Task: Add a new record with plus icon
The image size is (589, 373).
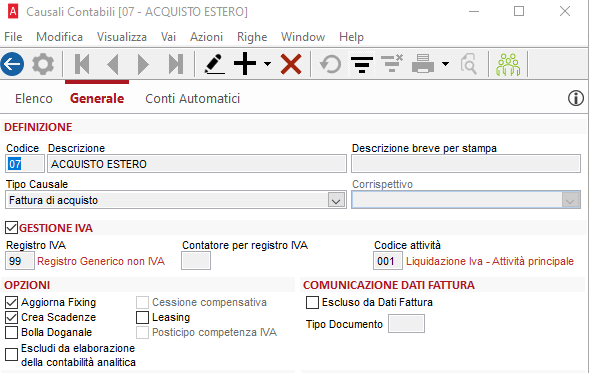Action: pos(245,64)
